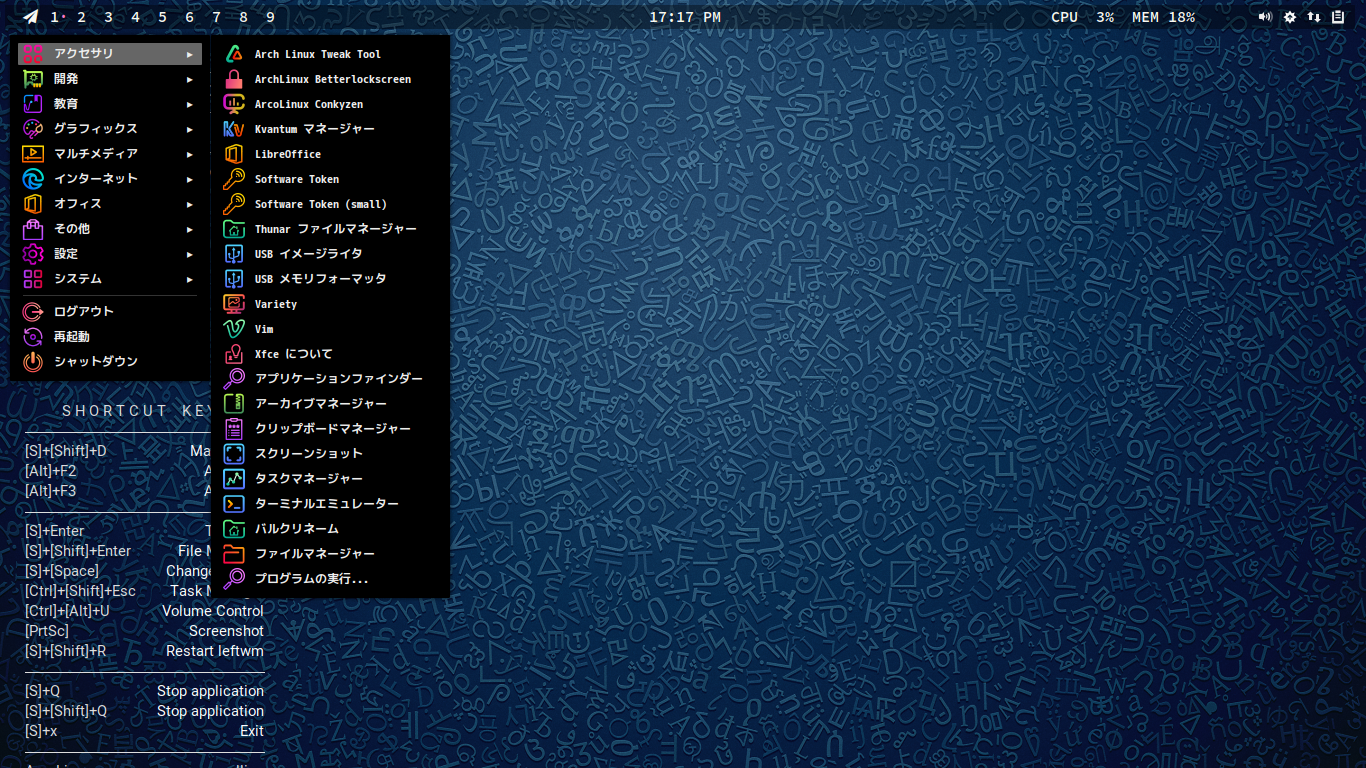1366x768 pixels.
Task: Click the オフィス category icon
Action: pyautogui.click(x=33, y=204)
